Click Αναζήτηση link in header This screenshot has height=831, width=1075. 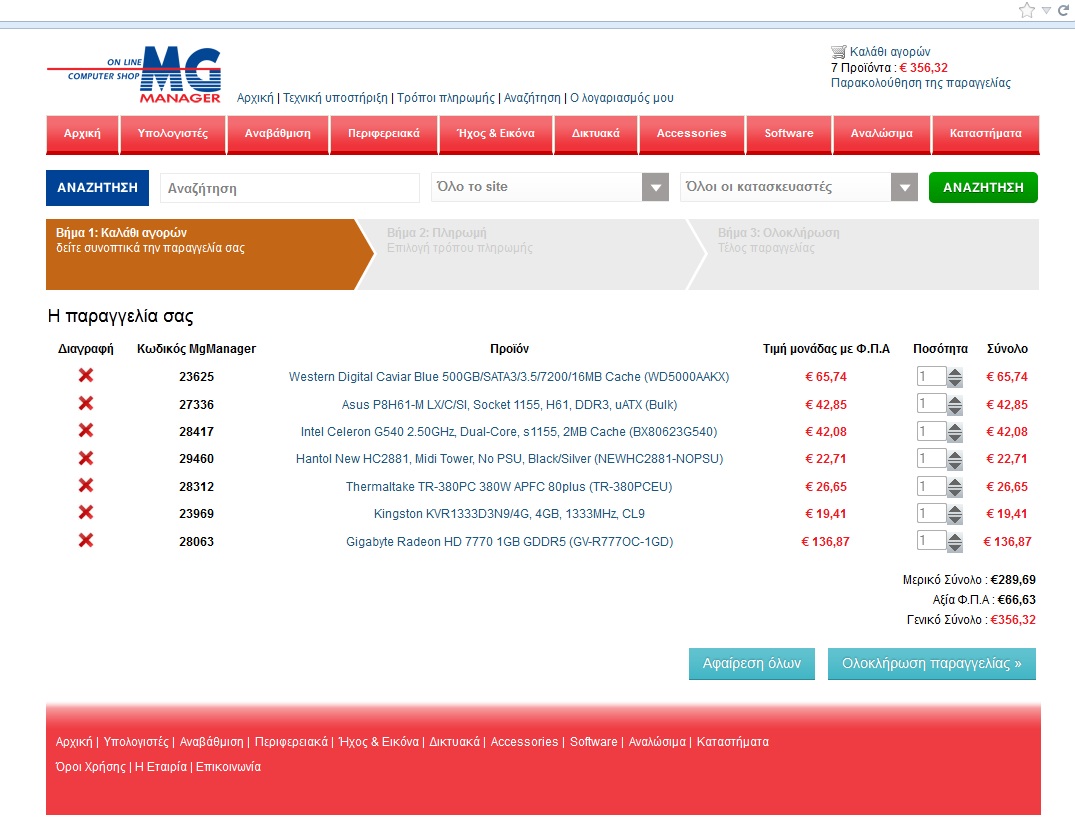point(532,98)
